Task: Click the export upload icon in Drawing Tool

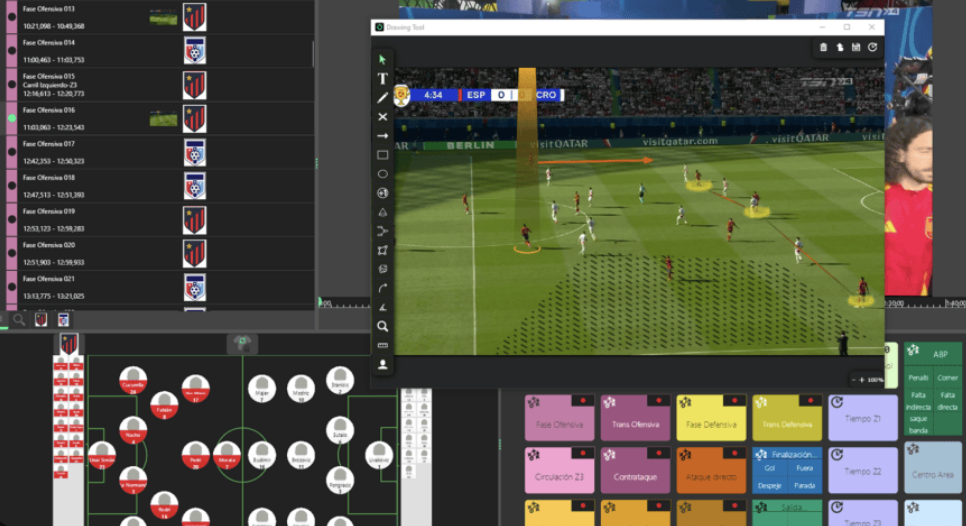Action: pyautogui.click(x=840, y=47)
